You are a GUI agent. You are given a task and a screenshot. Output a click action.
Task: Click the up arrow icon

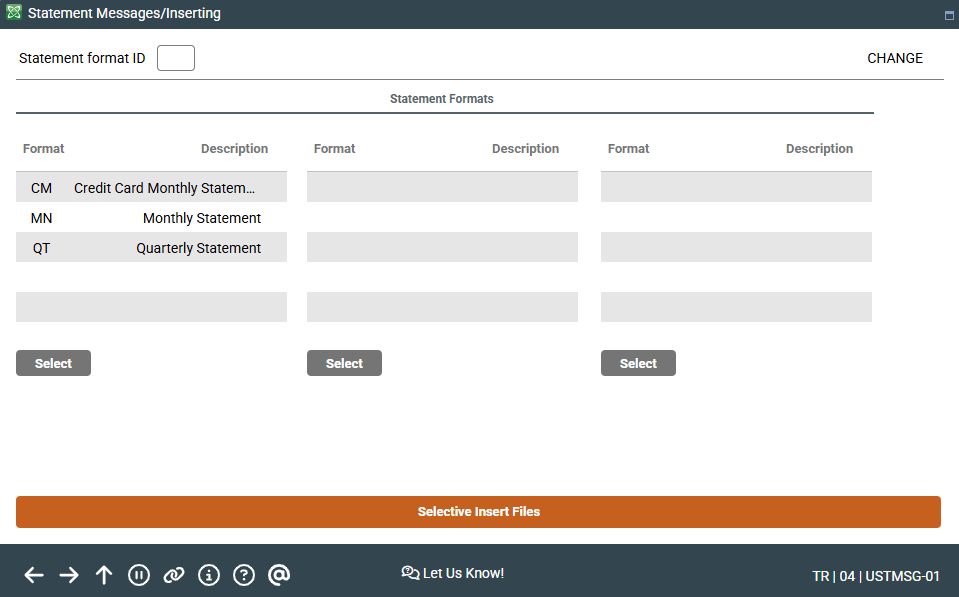click(104, 575)
